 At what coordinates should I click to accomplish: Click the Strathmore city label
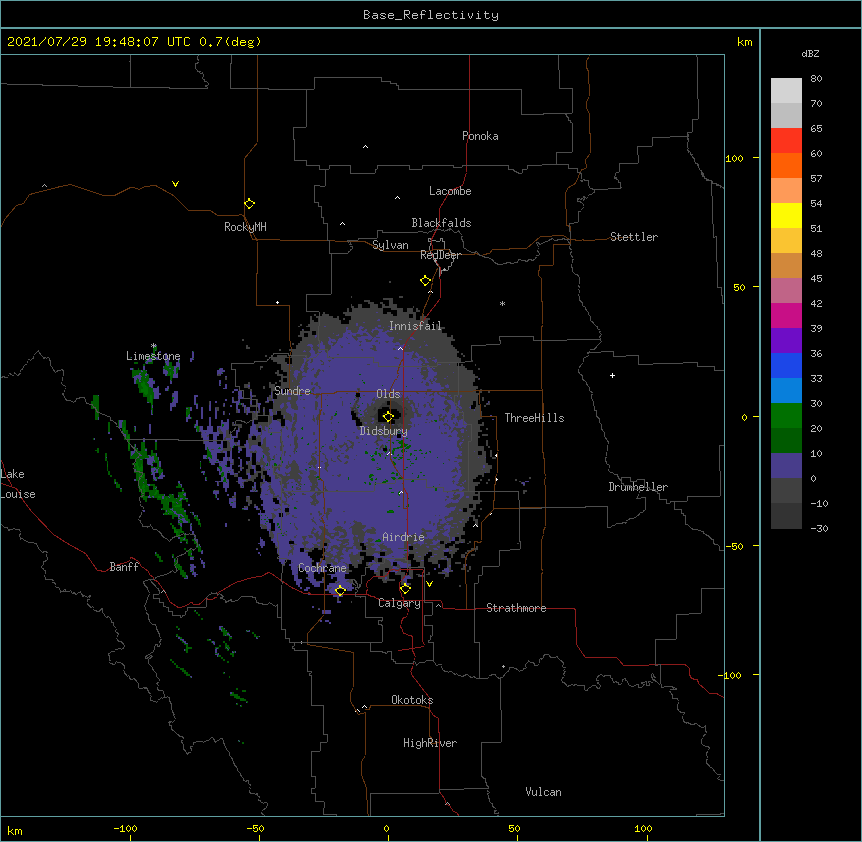(x=516, y=608)
